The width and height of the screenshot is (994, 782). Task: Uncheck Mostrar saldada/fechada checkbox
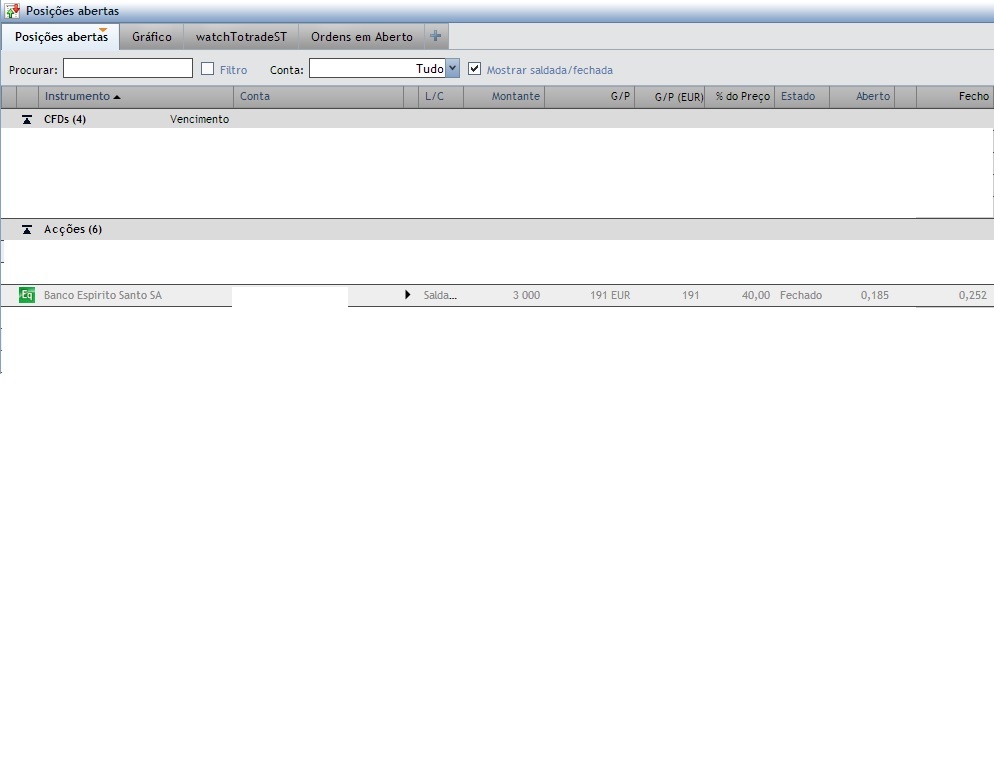click(474, 68)
